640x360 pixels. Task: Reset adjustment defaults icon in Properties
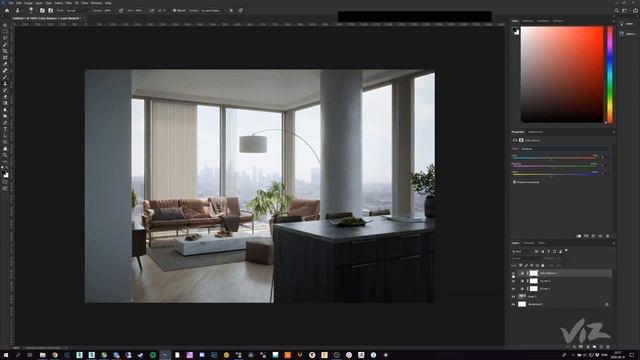point(593,236)
